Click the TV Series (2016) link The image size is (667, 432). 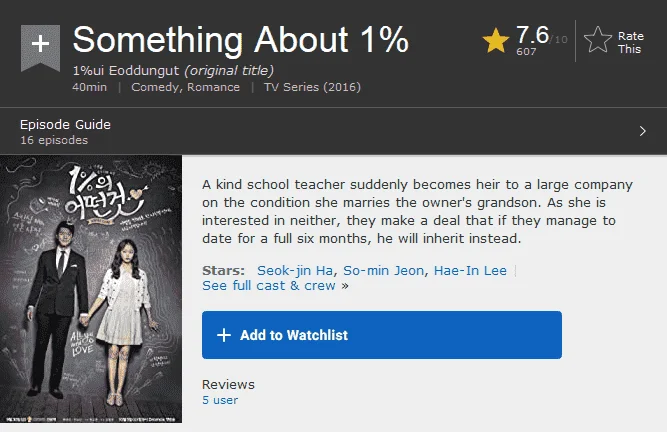coord(312,87)
